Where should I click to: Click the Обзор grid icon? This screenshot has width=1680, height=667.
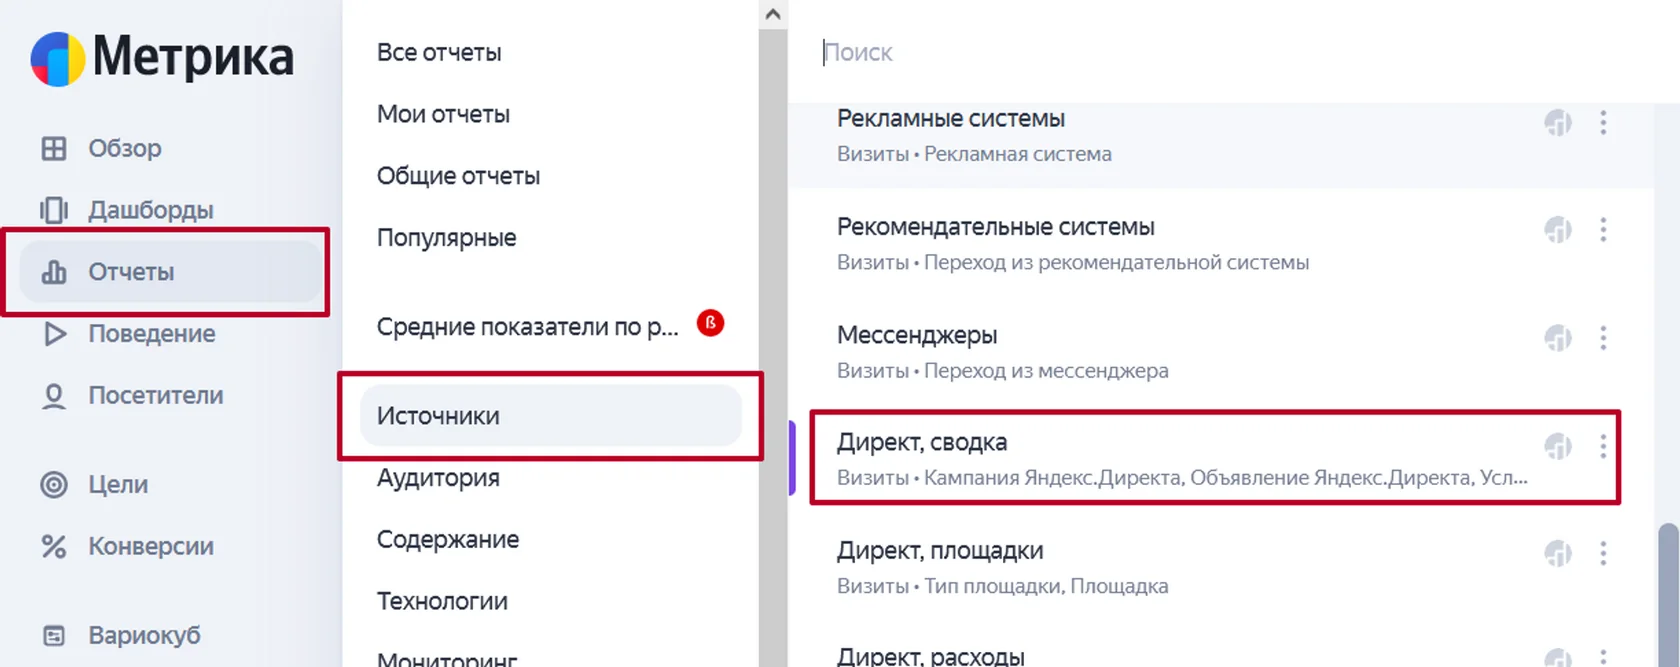coord(54,149)
